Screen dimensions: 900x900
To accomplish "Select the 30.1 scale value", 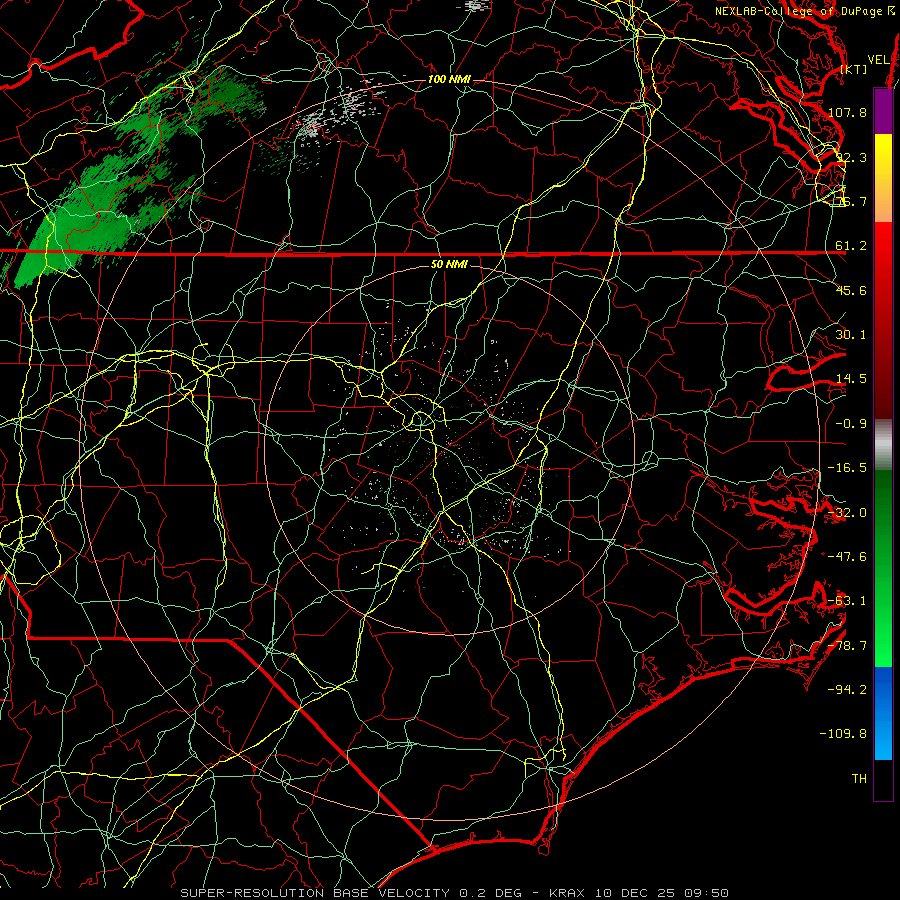I will [x=851, y=335].
